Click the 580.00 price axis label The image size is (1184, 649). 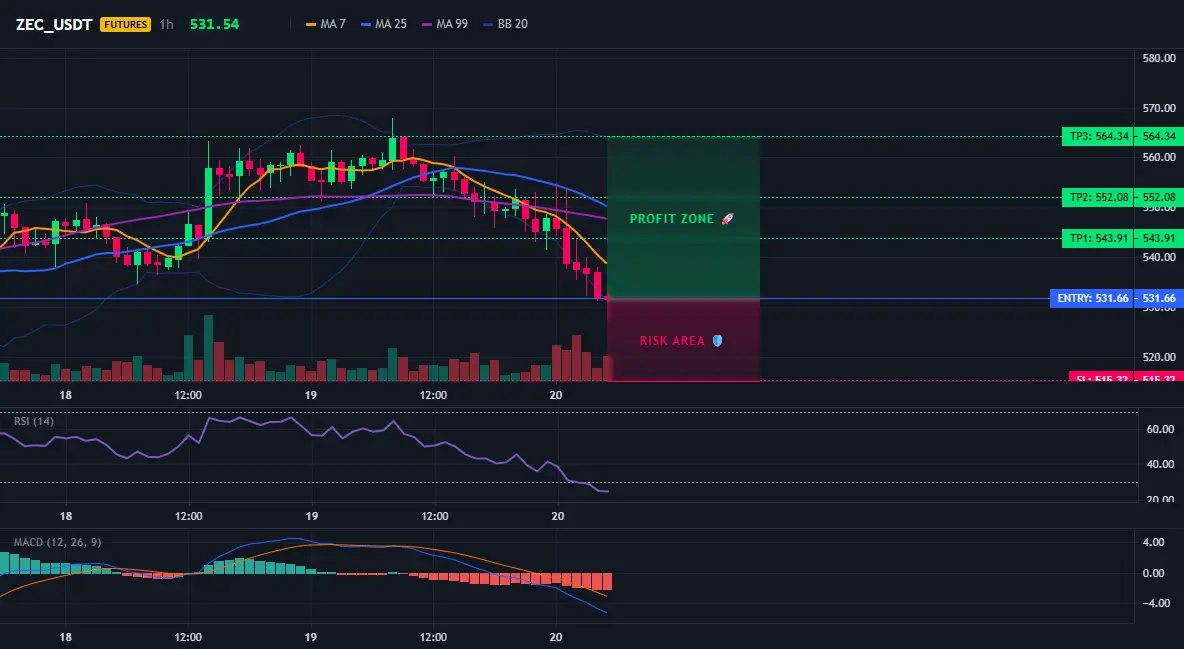(1158, 58)
